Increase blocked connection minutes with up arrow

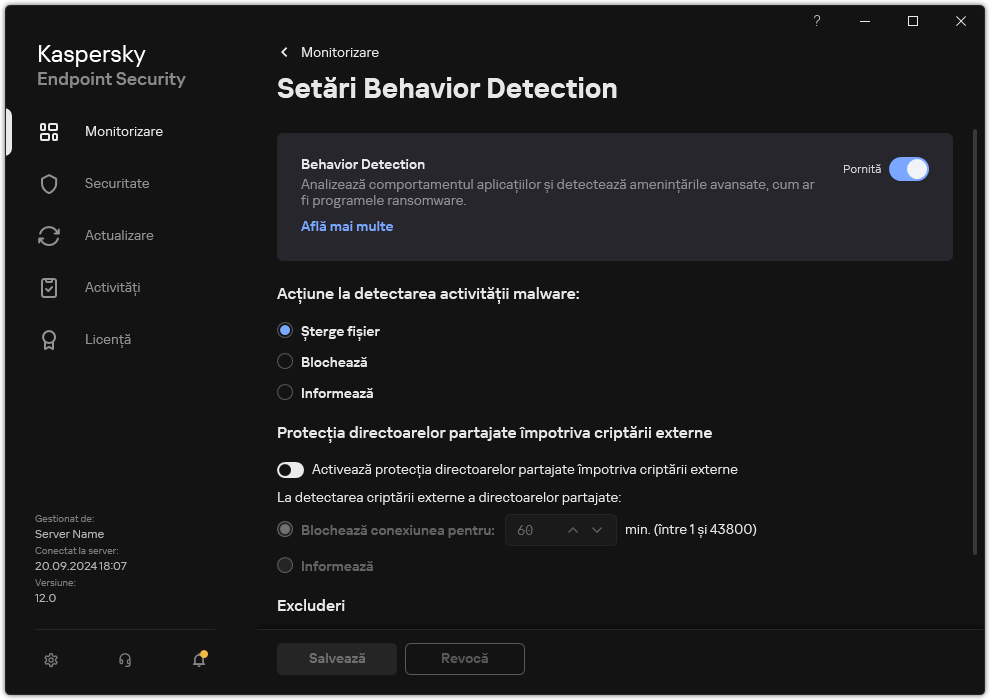(572, 530)
